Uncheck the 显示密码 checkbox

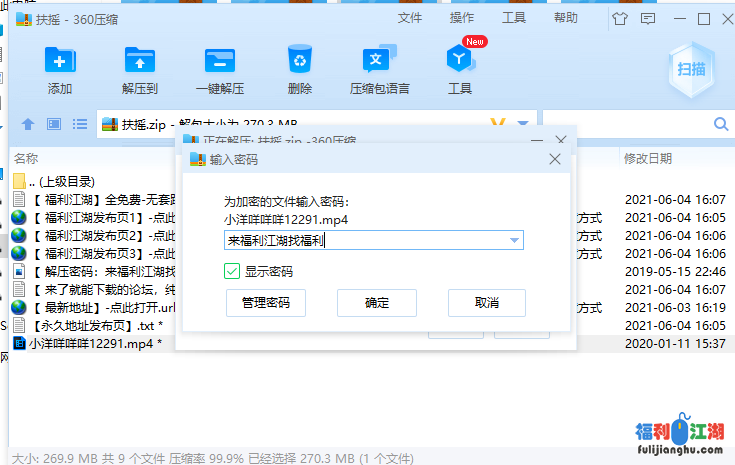tap(232, 271)
